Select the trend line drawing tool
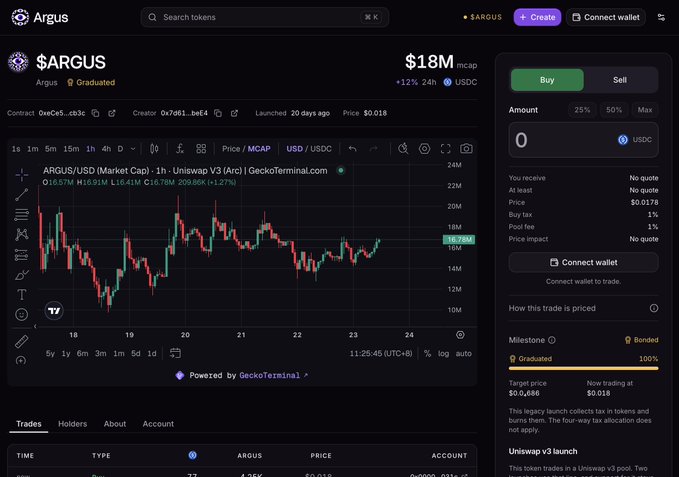This screenshot has height=477, width=679. (x=22, y=195)
